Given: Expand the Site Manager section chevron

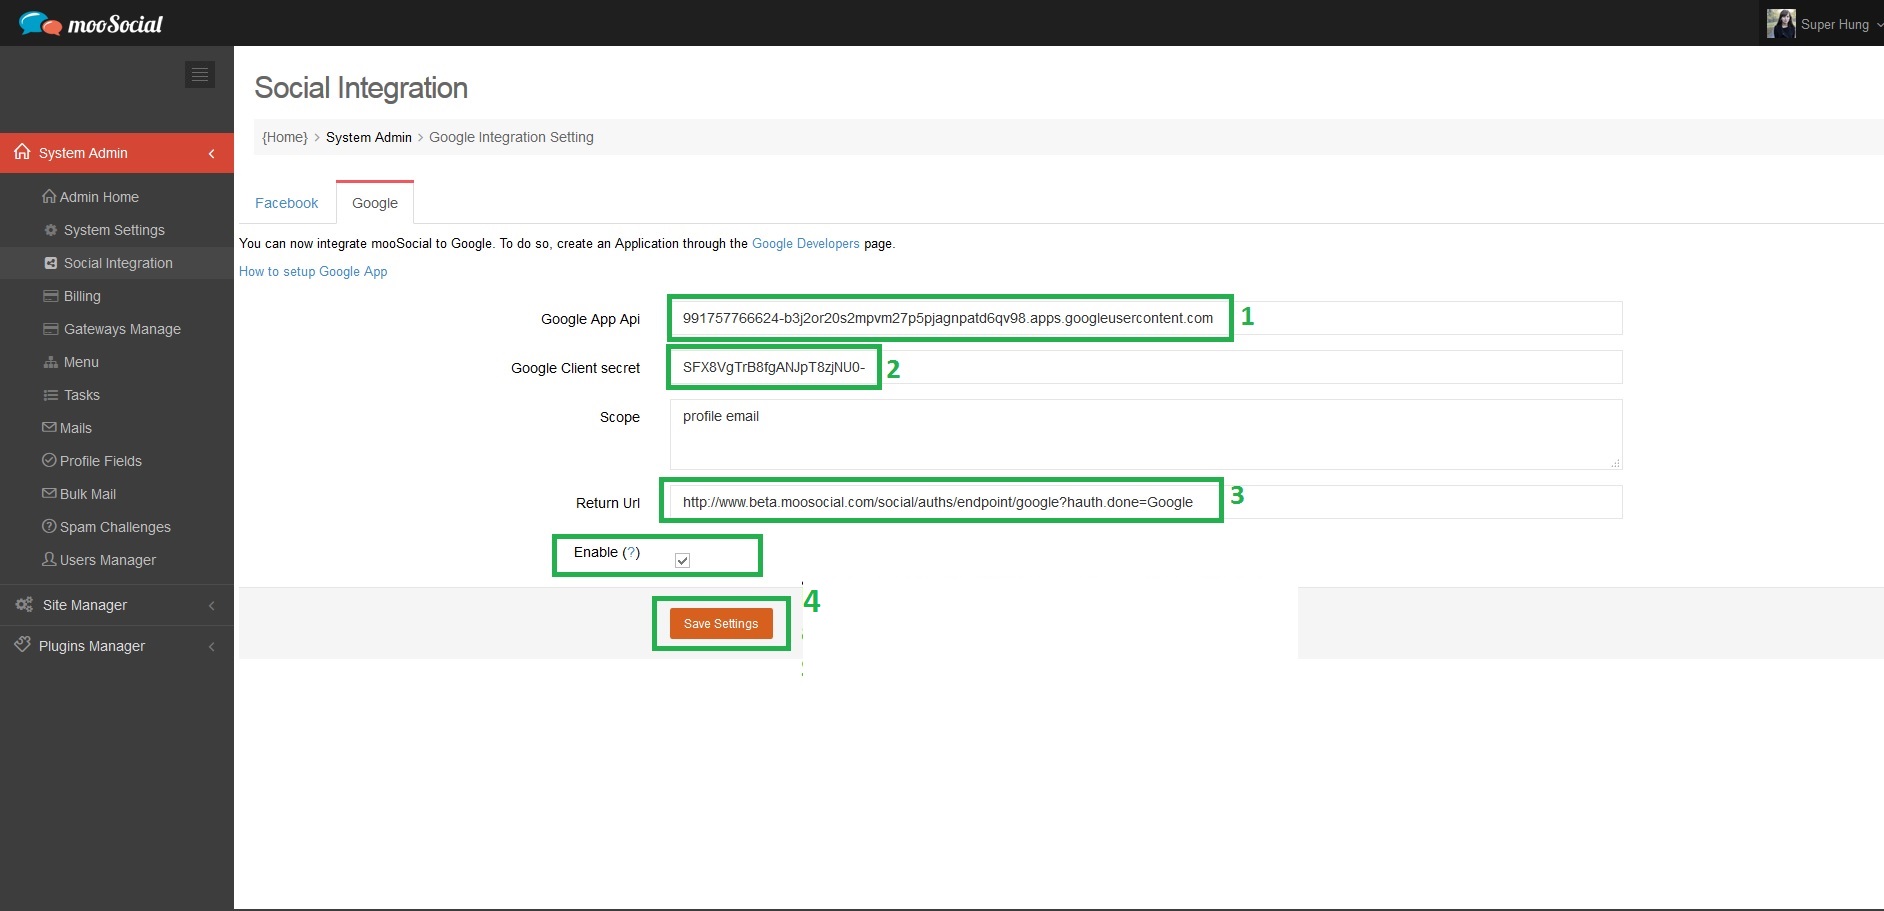Looking at the screenshot, I should click(x=211, y=605).
